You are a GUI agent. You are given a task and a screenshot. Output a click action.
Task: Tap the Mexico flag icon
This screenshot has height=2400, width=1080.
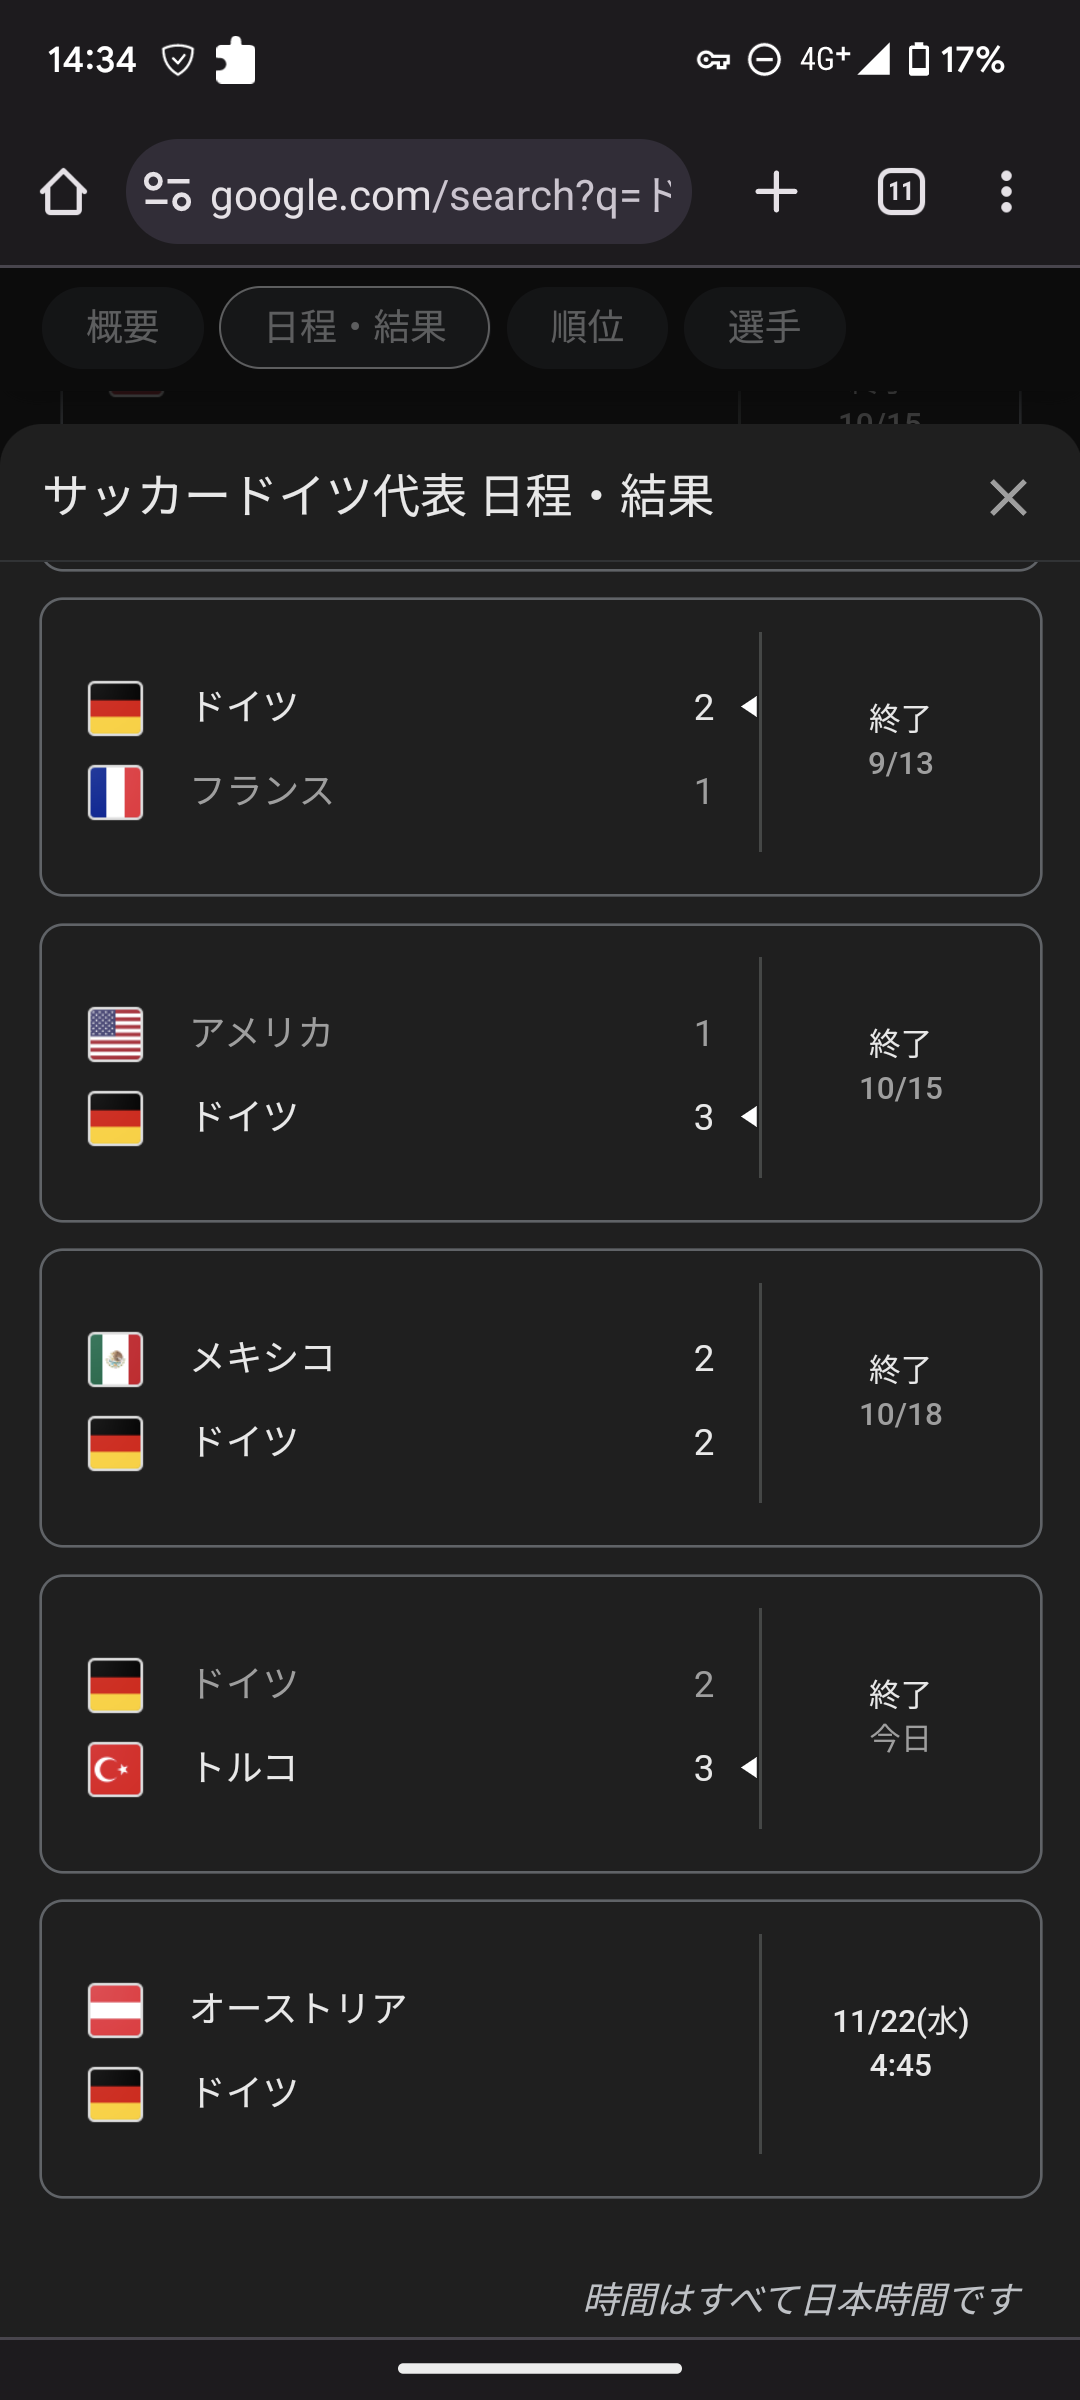pos(115,1359)
